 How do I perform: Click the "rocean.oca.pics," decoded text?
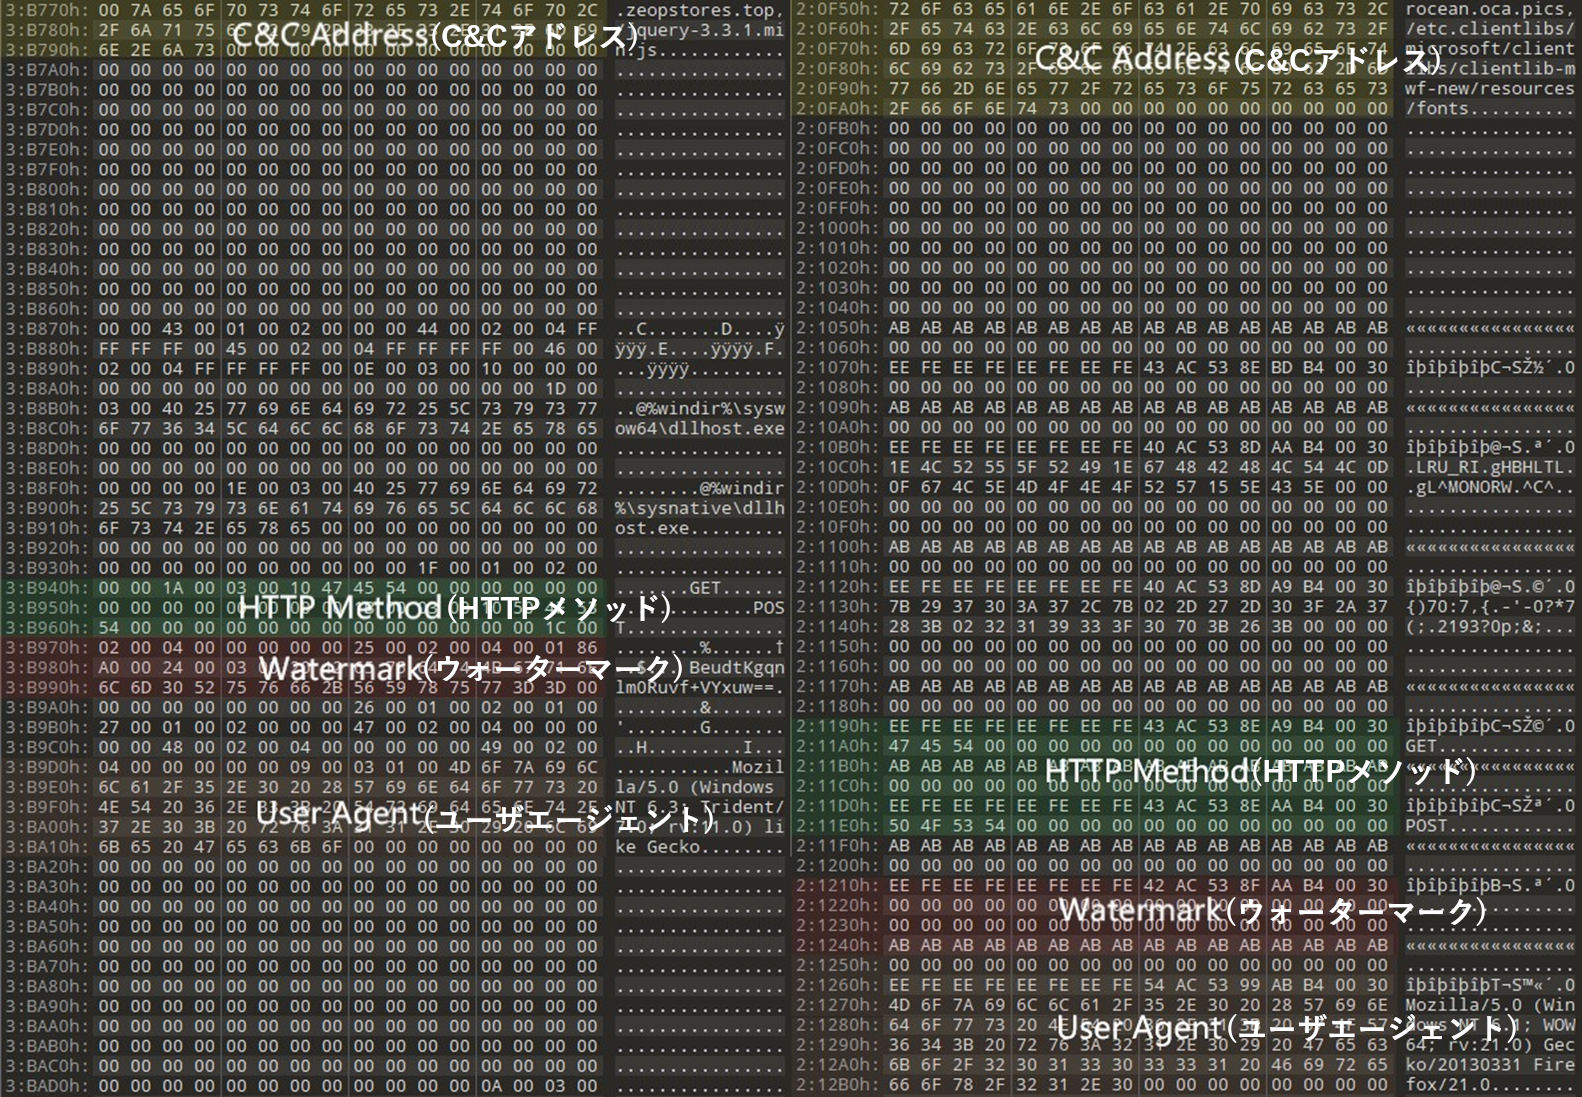click(1489, 9)
